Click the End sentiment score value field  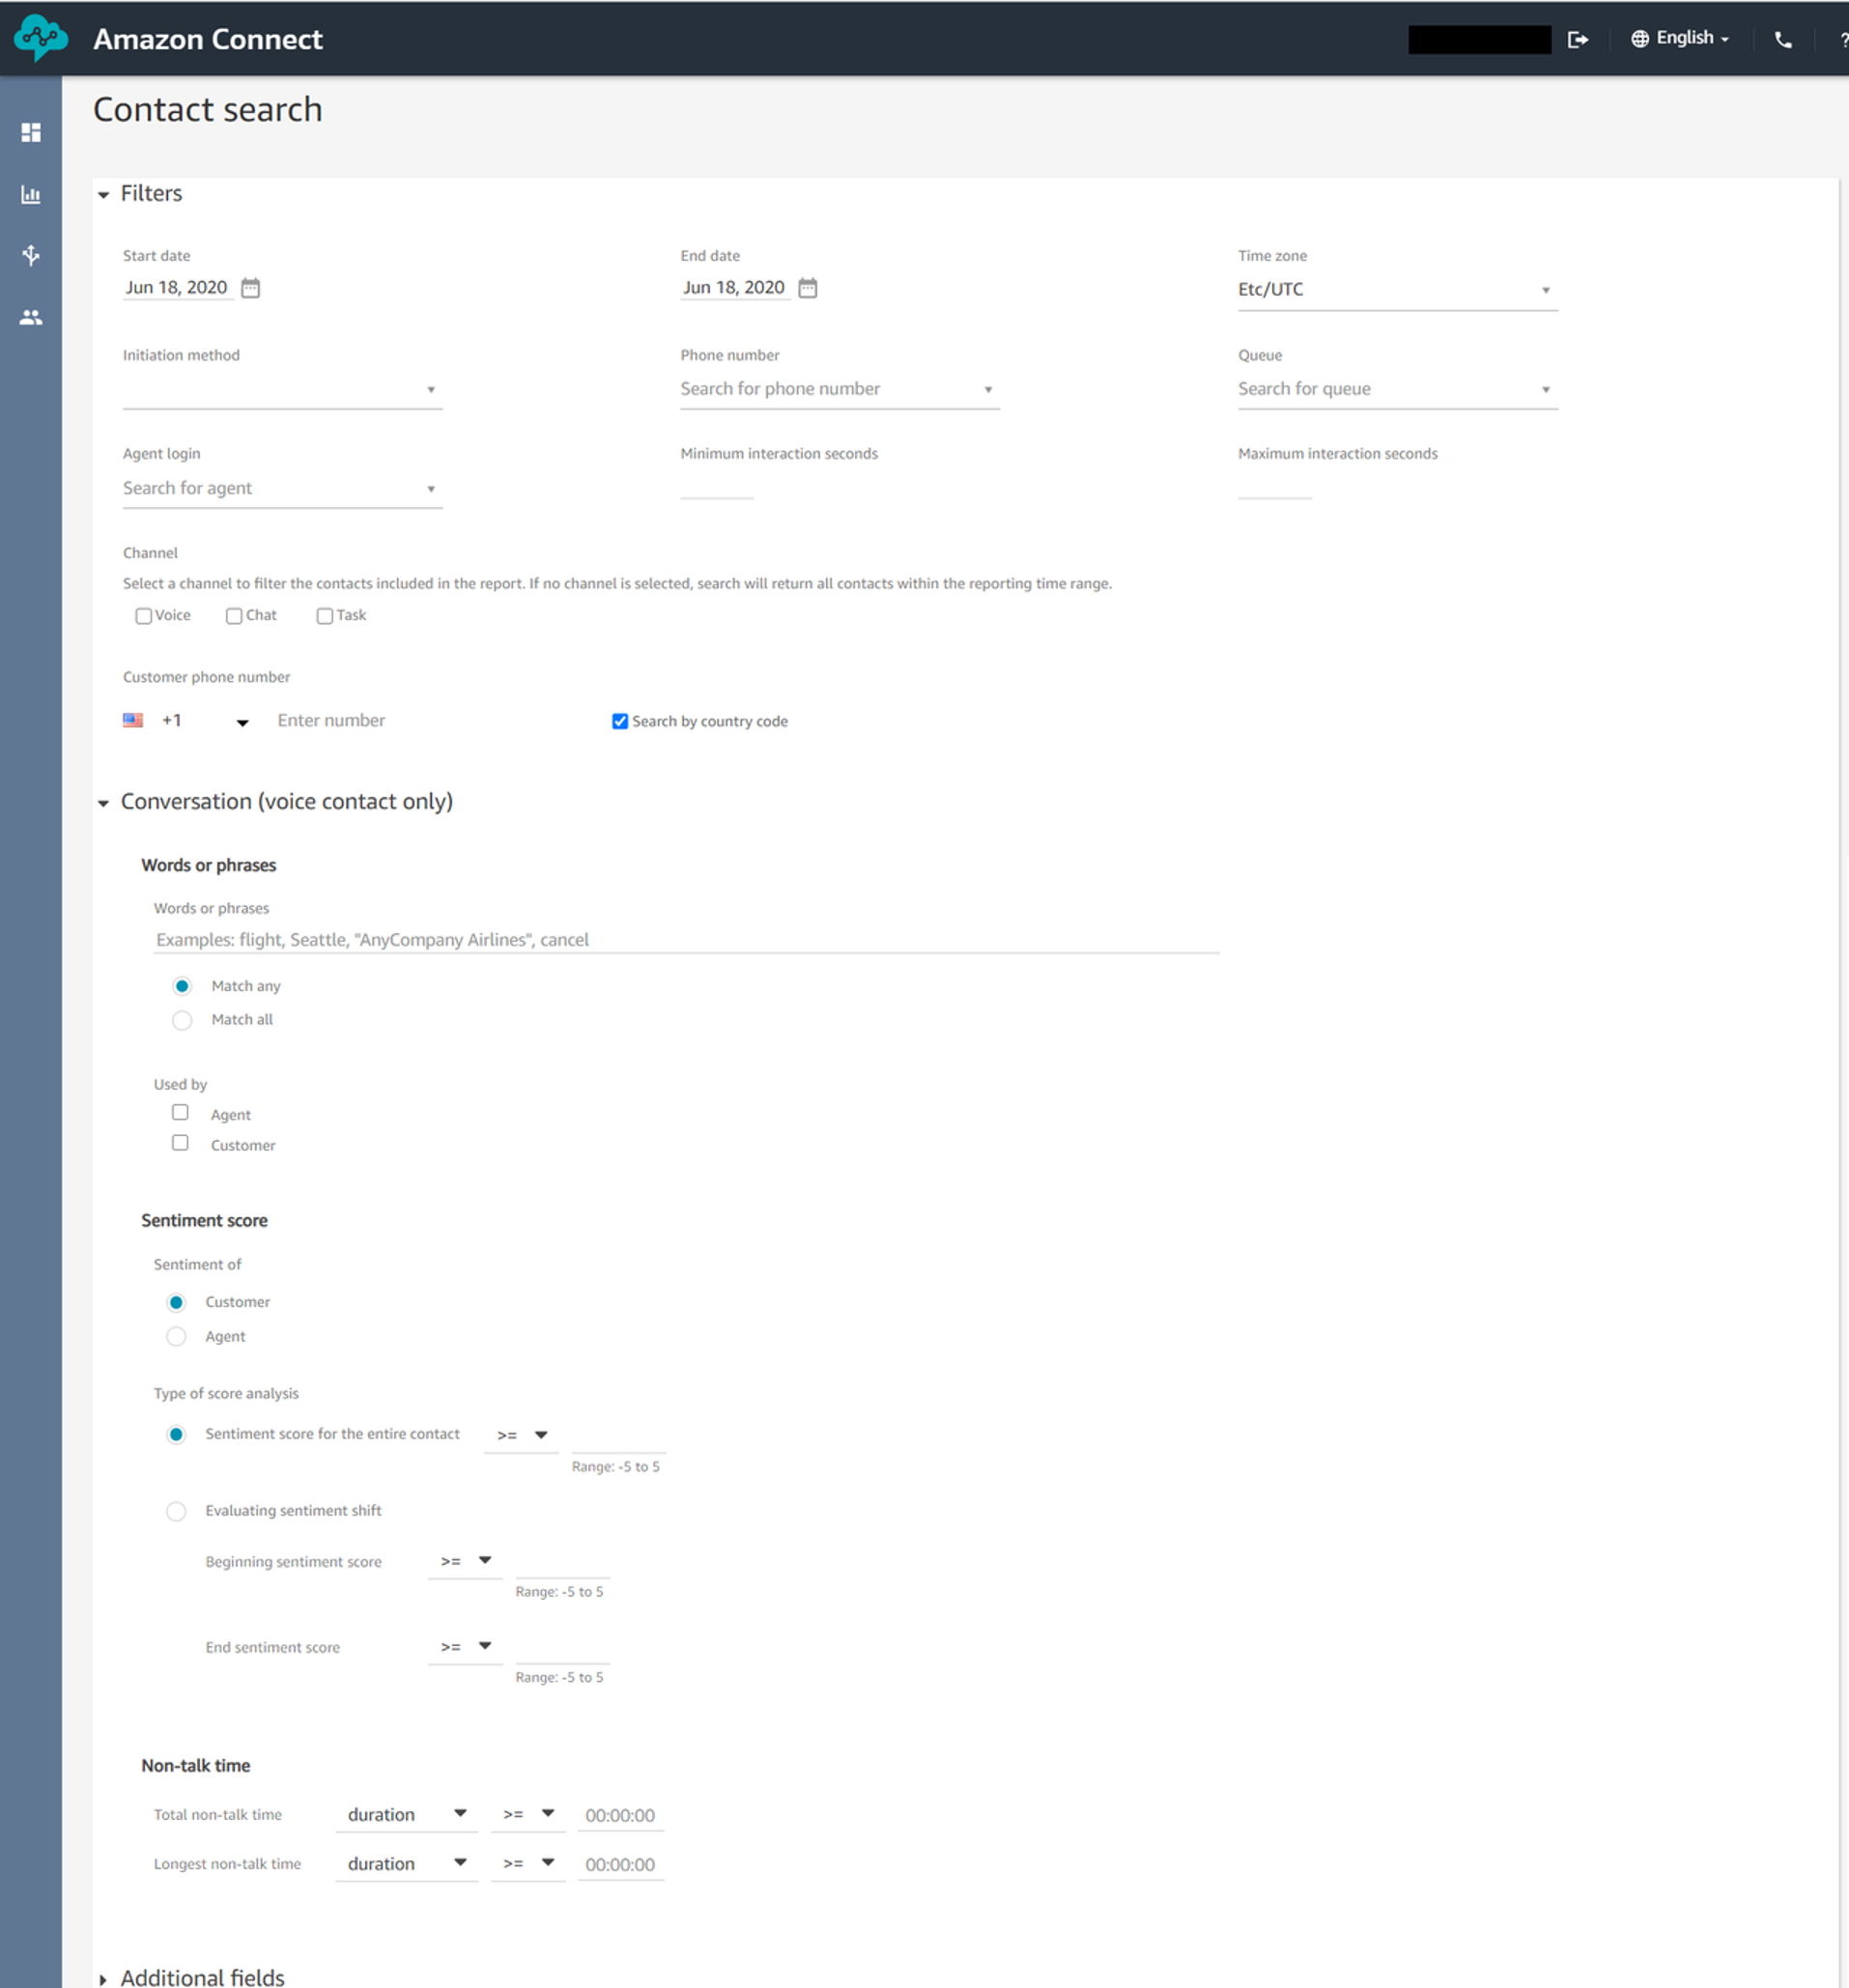562,1647
